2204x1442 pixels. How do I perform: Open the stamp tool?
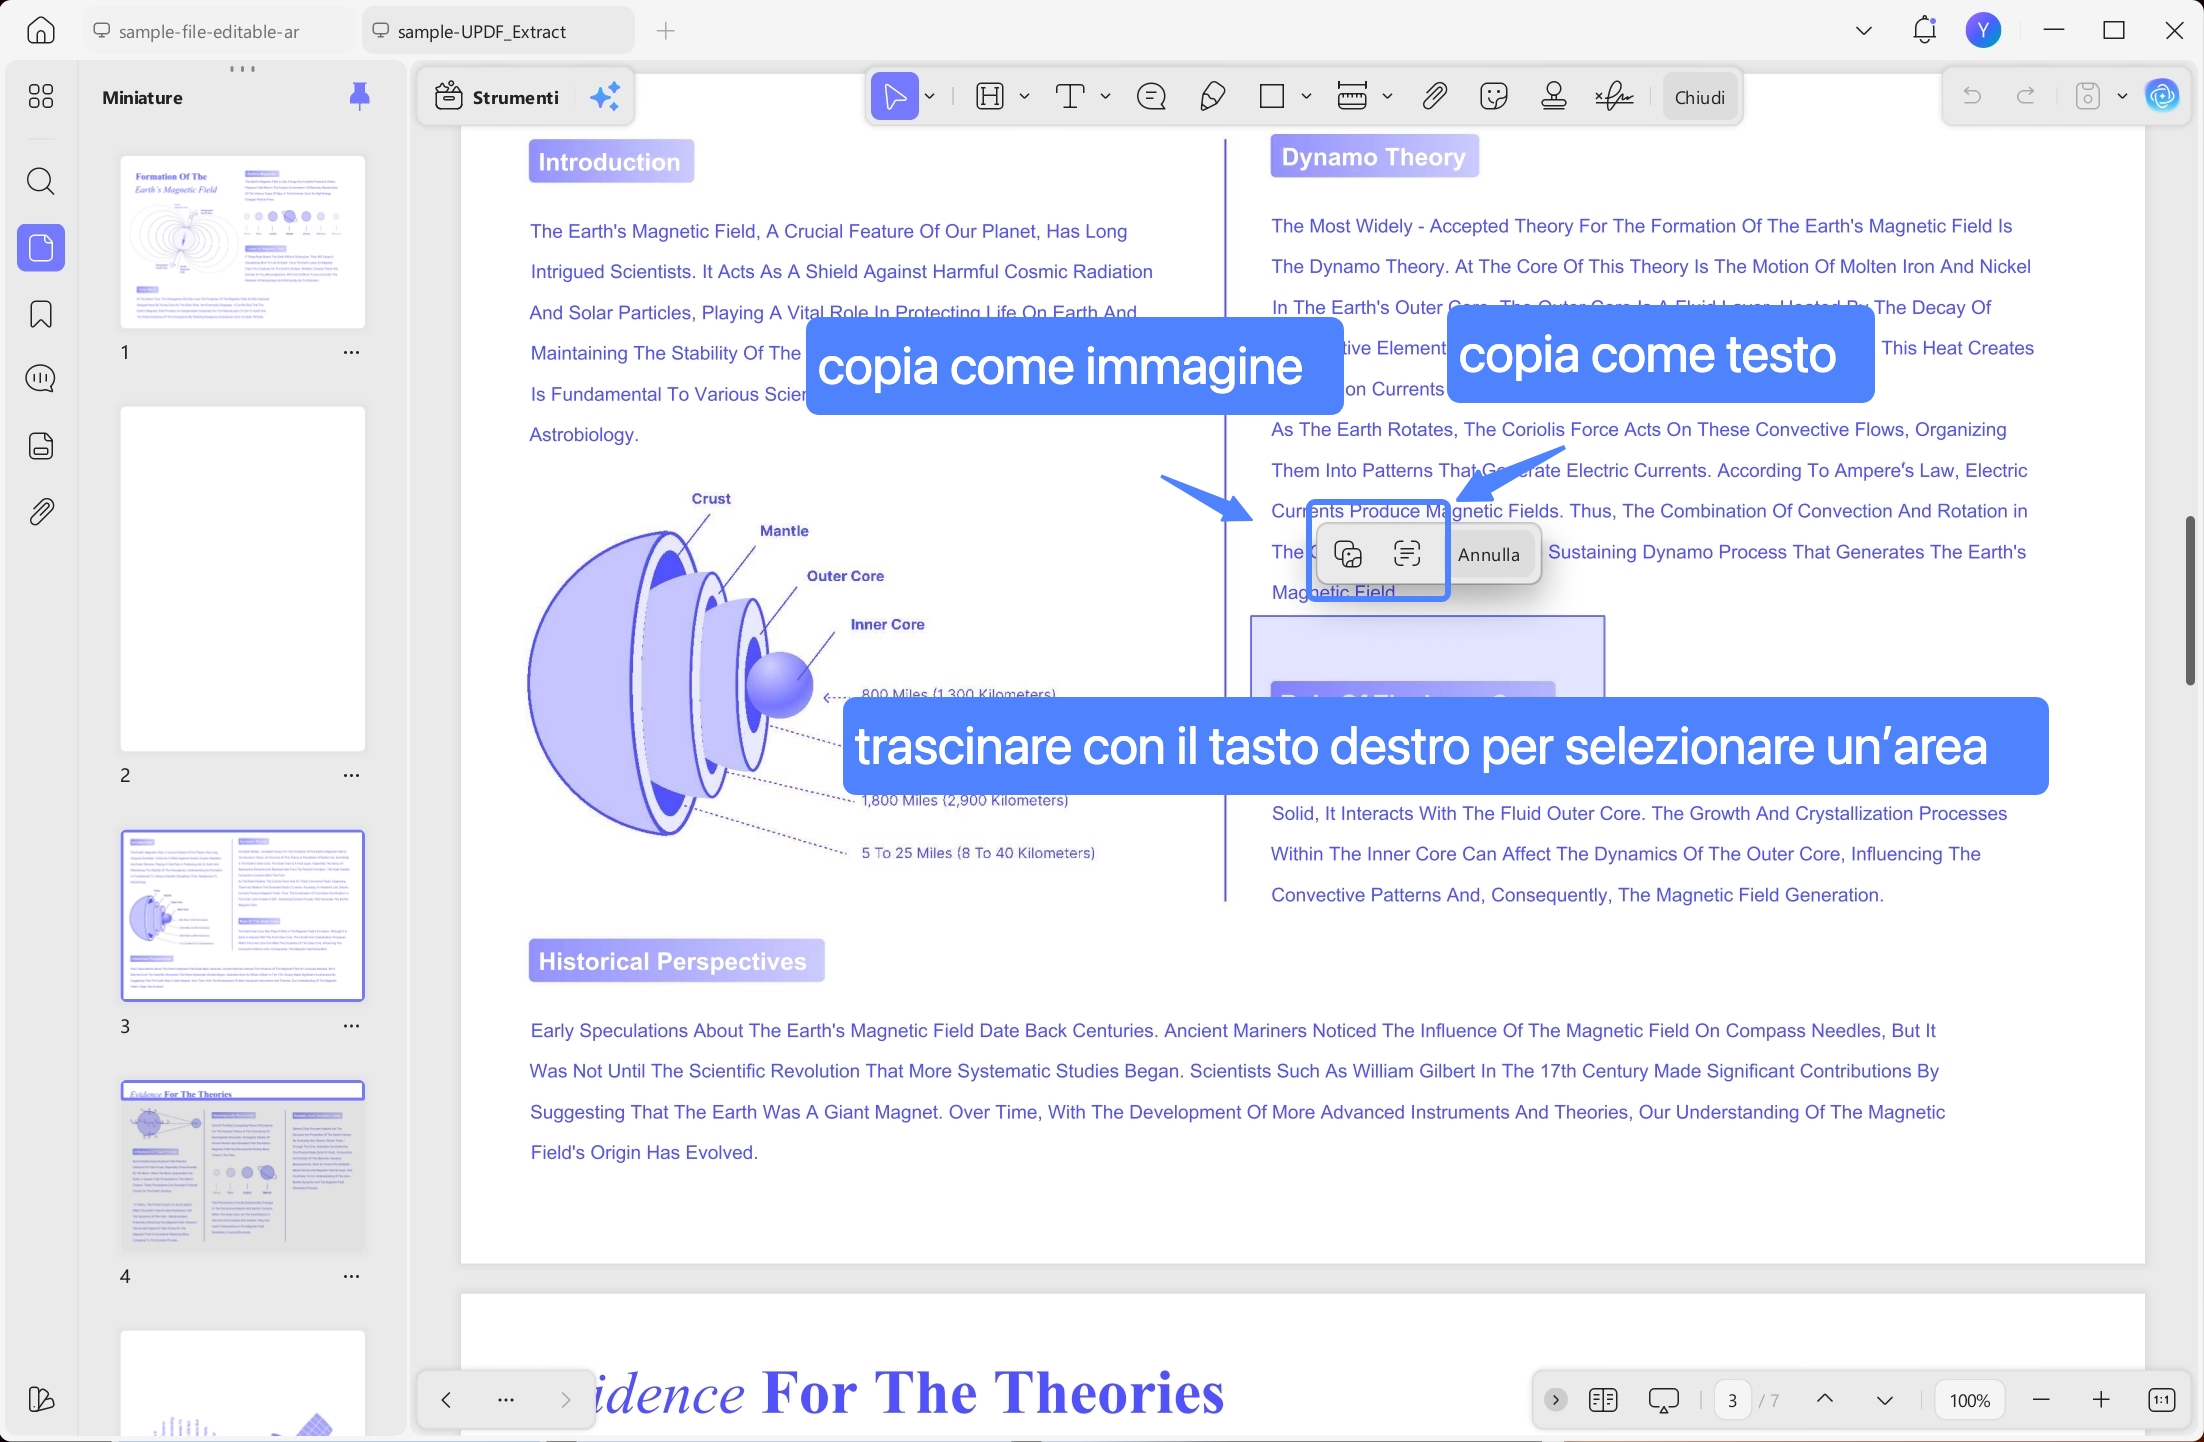pos(1554,96)
